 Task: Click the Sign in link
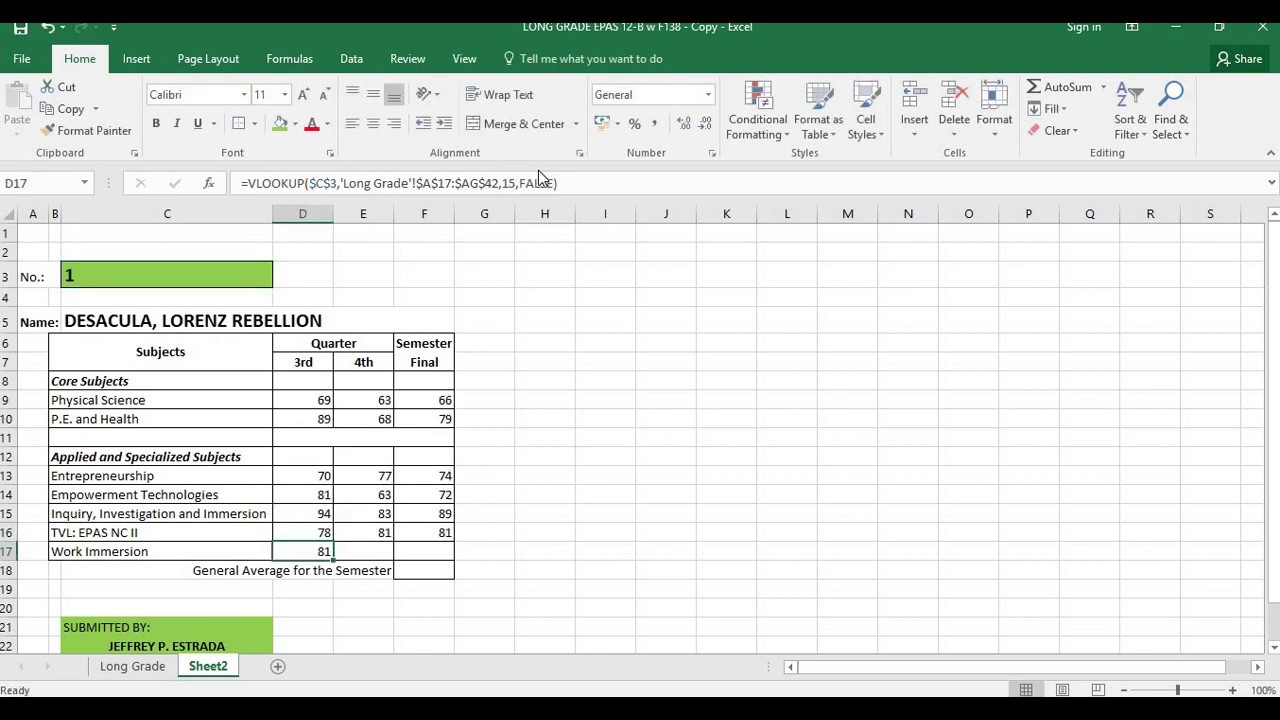(x=1083, y=27)
